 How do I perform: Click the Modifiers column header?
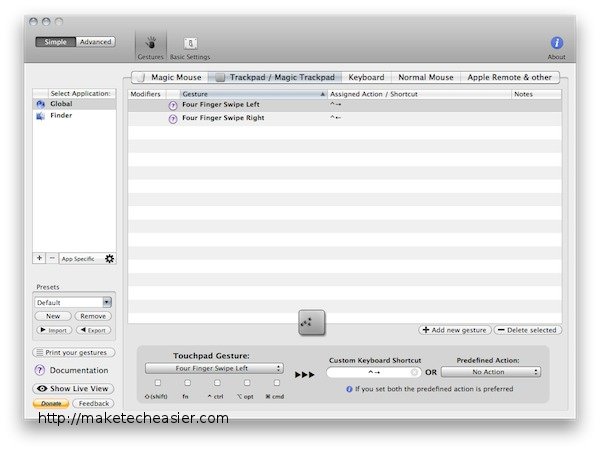point(145,94)
